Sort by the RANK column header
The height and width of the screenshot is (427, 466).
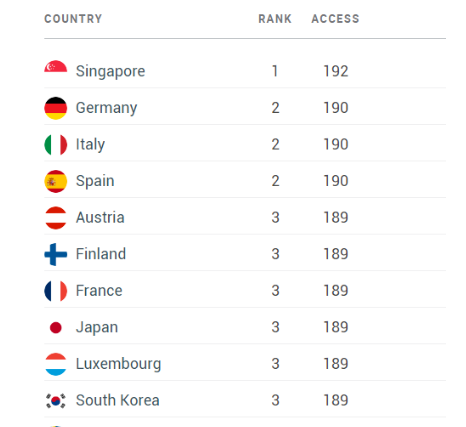click(x=275, y=19)
